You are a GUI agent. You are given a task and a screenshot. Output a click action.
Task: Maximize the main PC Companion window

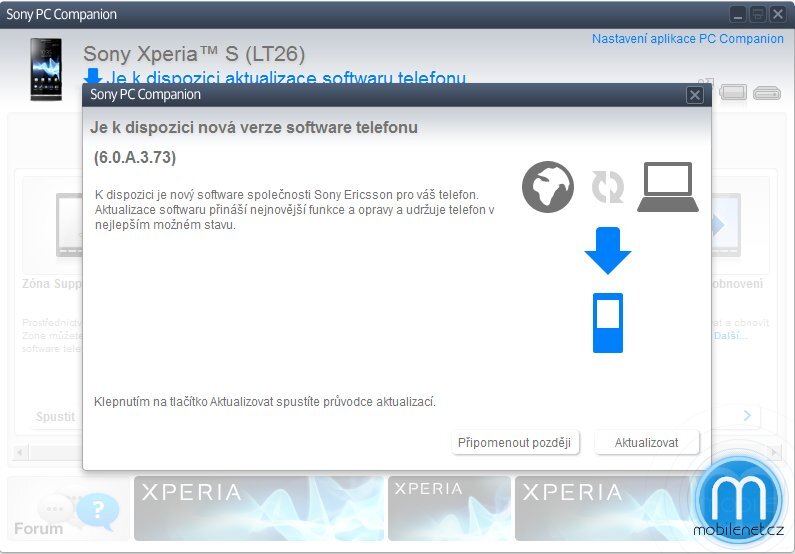point(757,14)
